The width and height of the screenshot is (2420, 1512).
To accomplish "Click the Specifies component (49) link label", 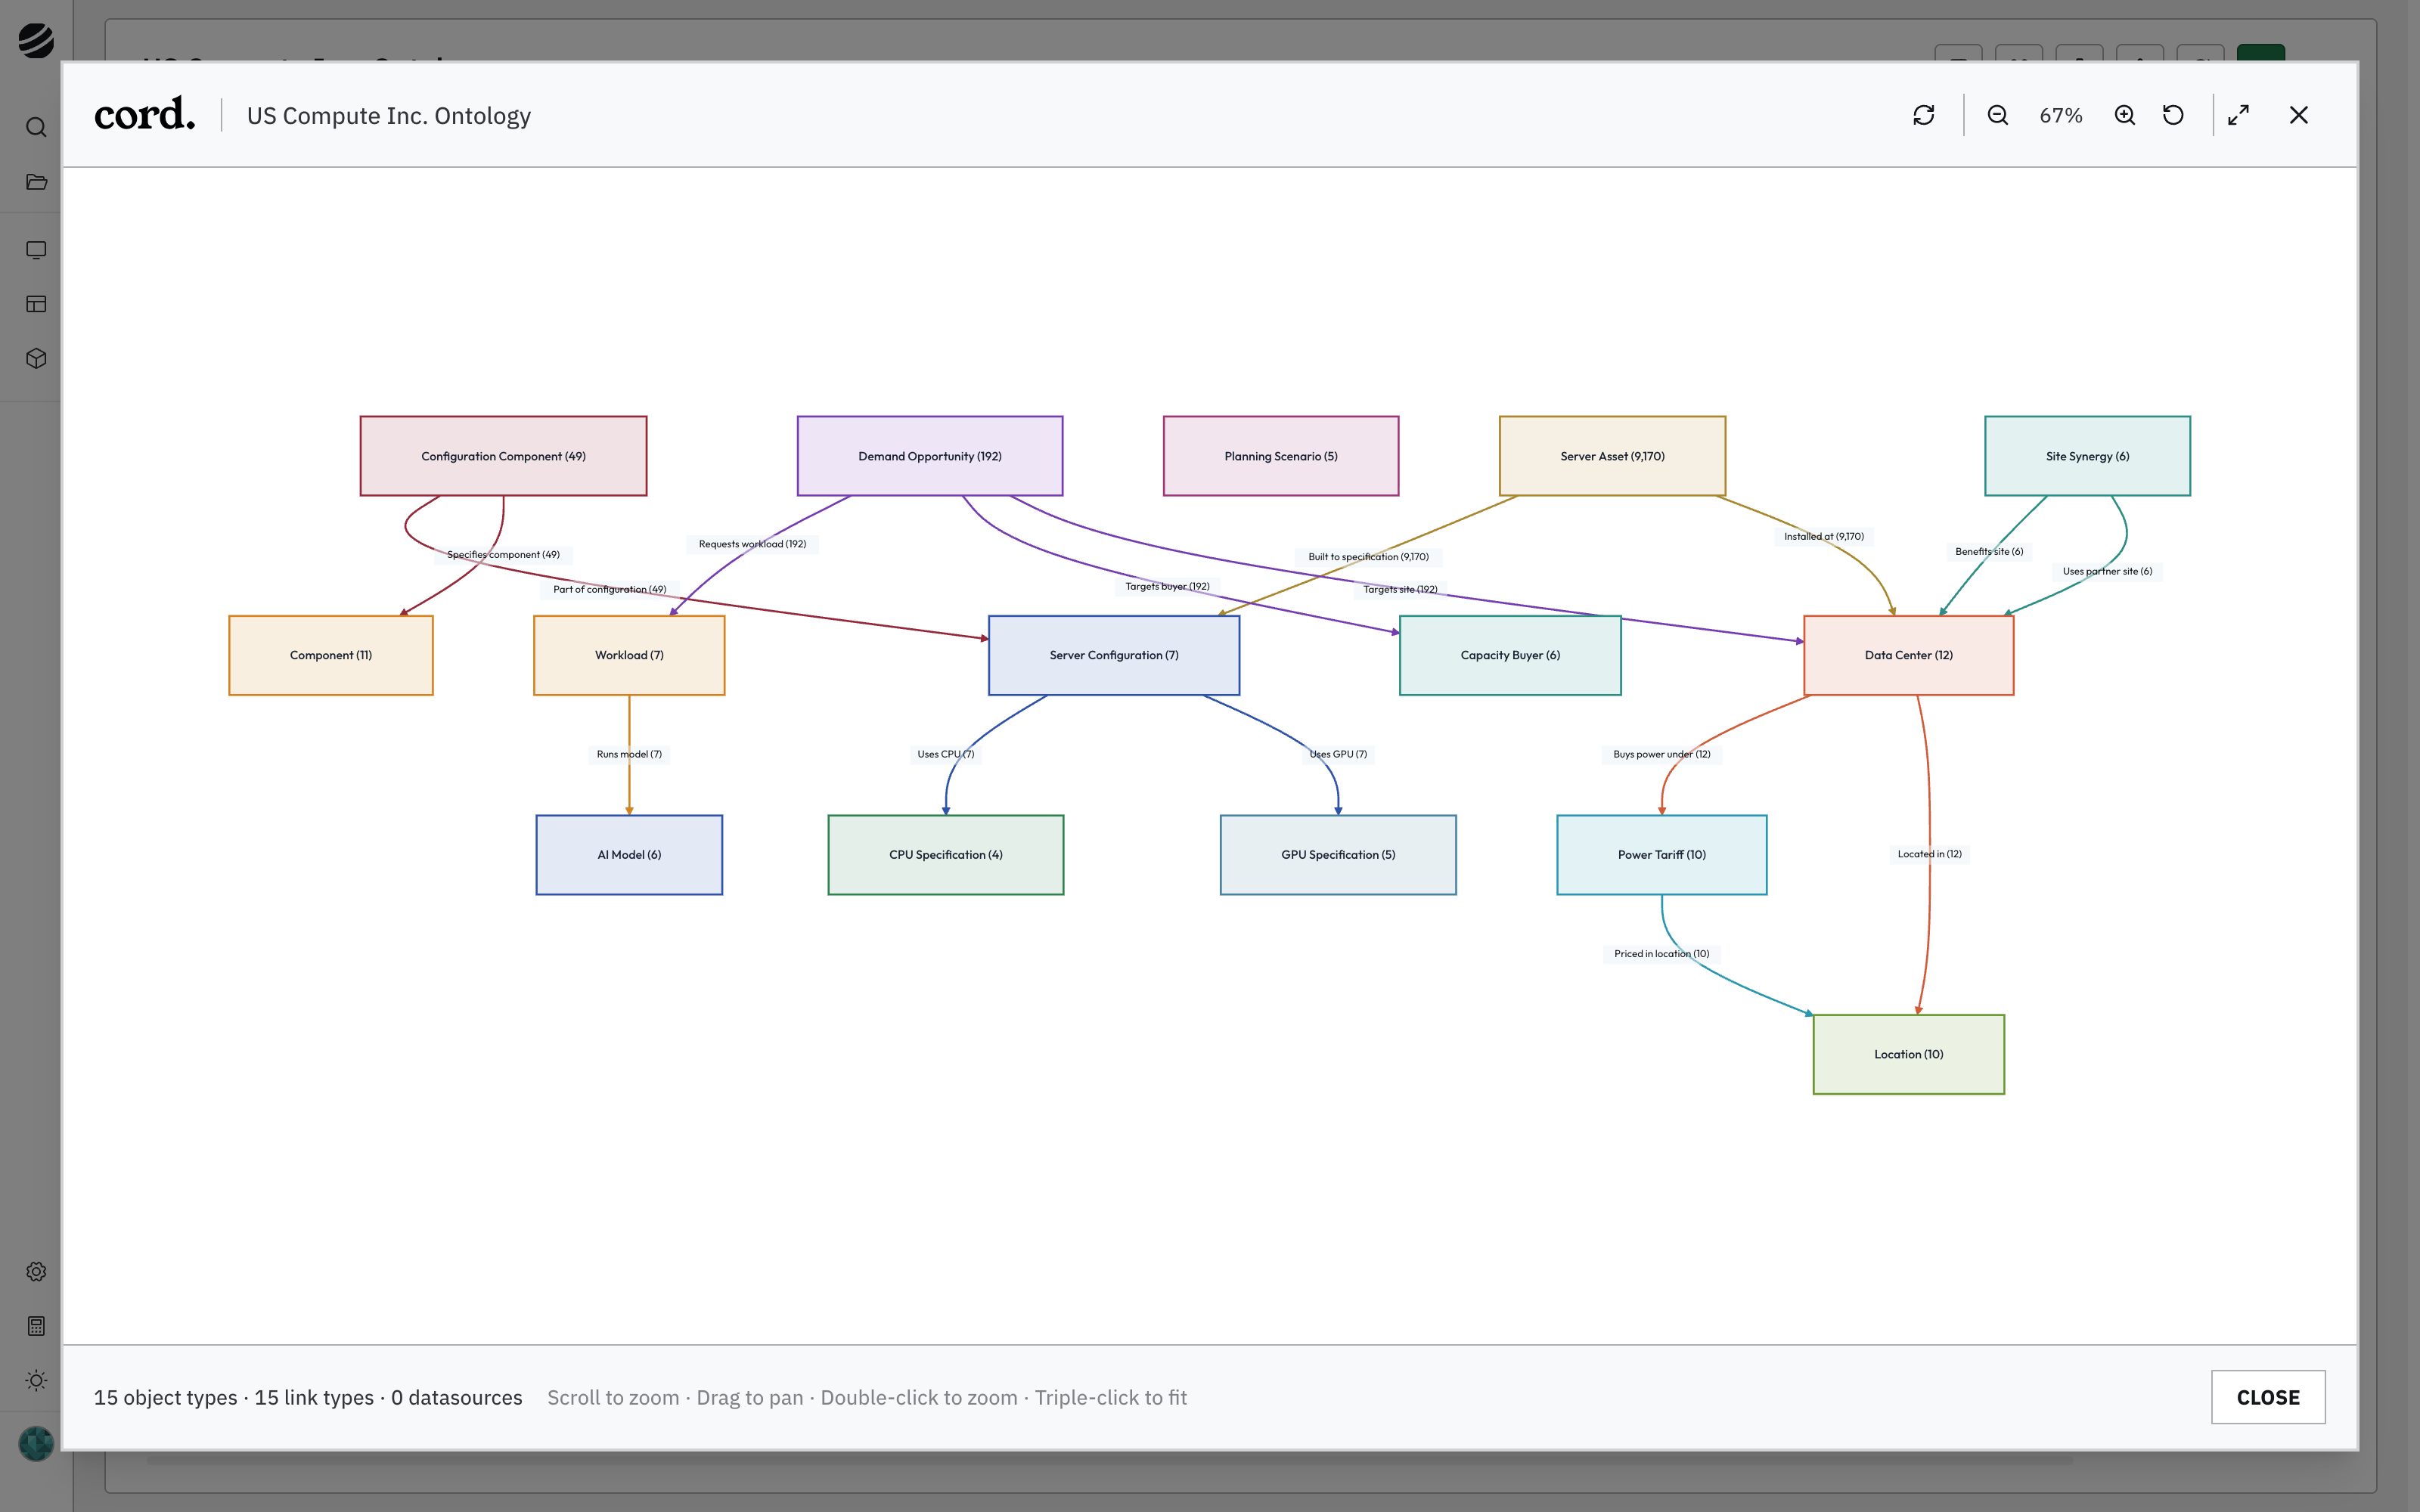I will (503, 554).
